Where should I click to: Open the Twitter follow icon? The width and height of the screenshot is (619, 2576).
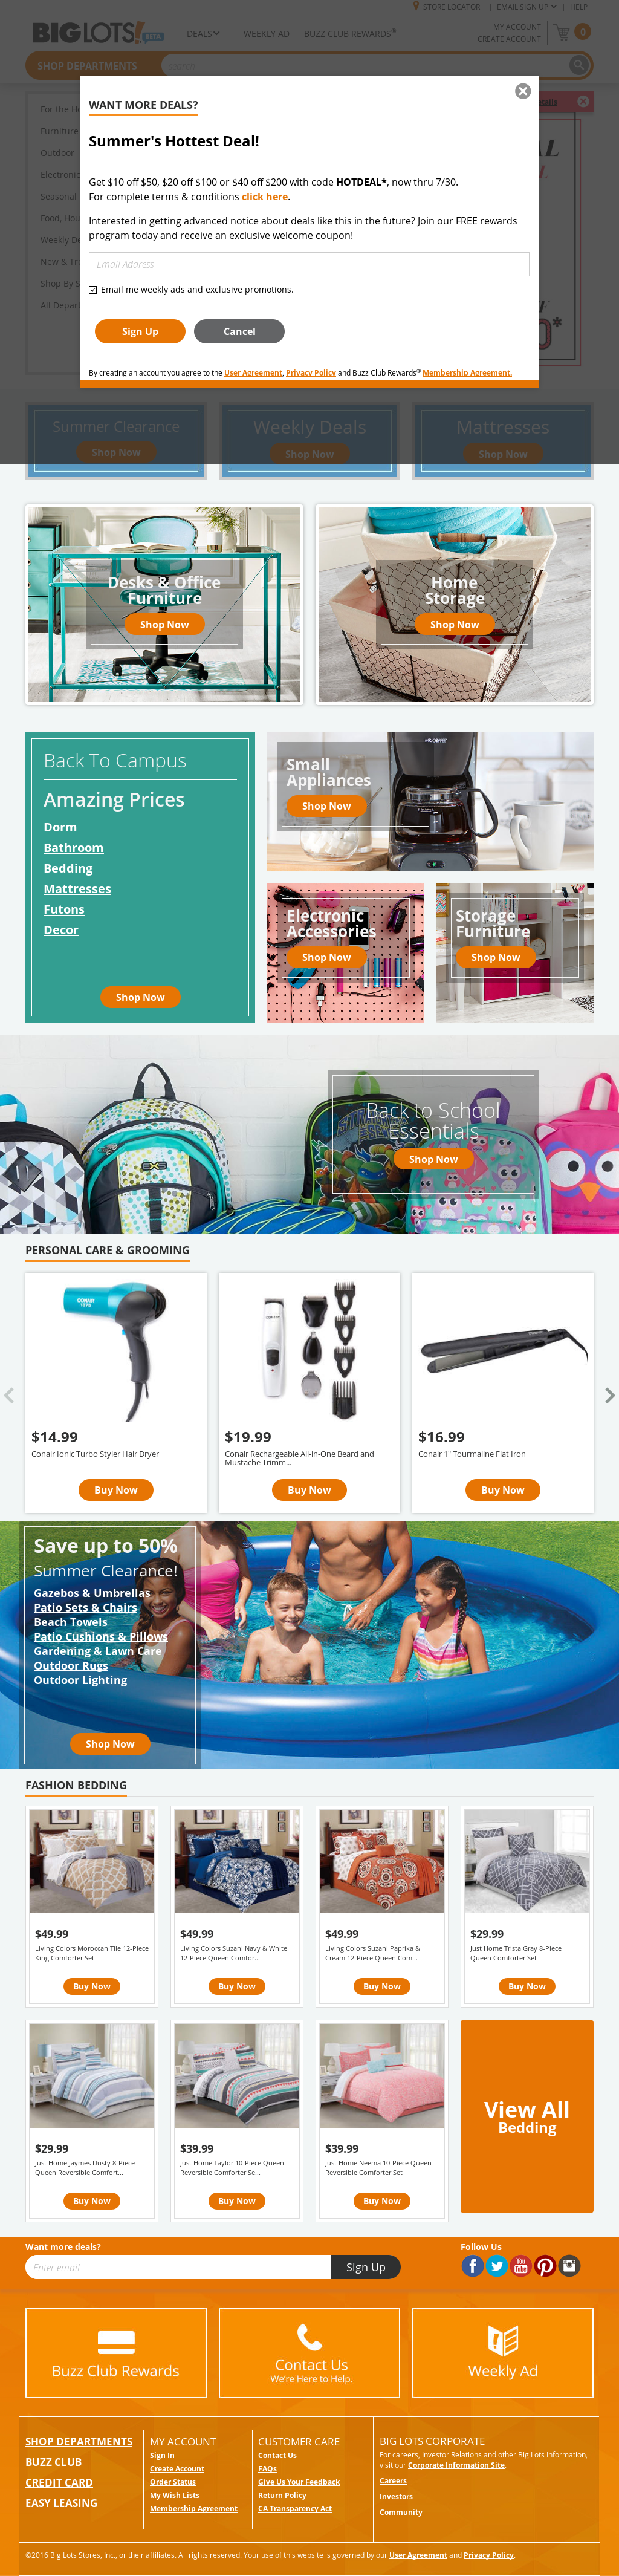click(x=496, y=2266)
